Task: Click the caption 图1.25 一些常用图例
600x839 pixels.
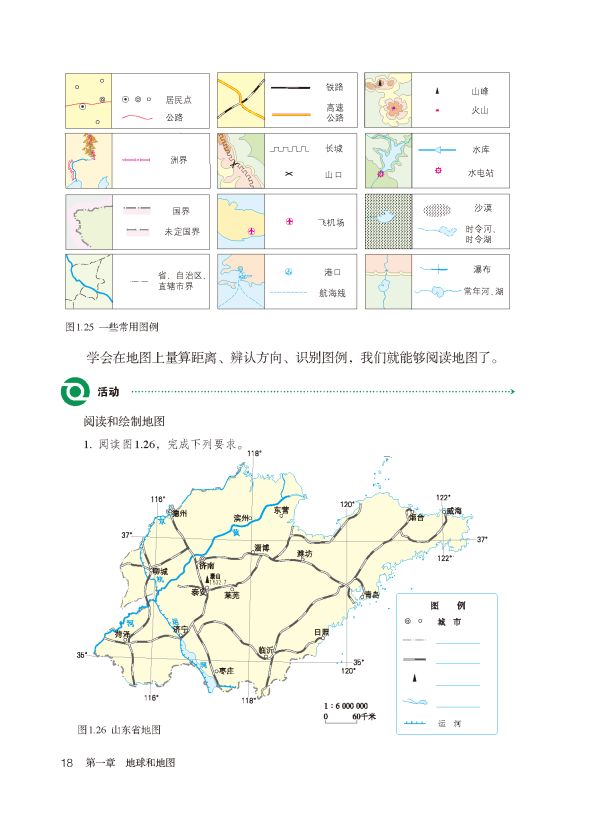Action: click(112, 327)
